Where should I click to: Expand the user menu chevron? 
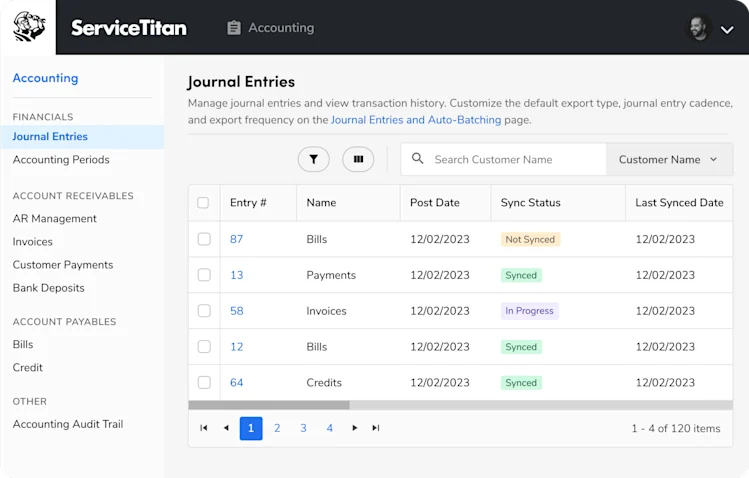pos(727,30)
